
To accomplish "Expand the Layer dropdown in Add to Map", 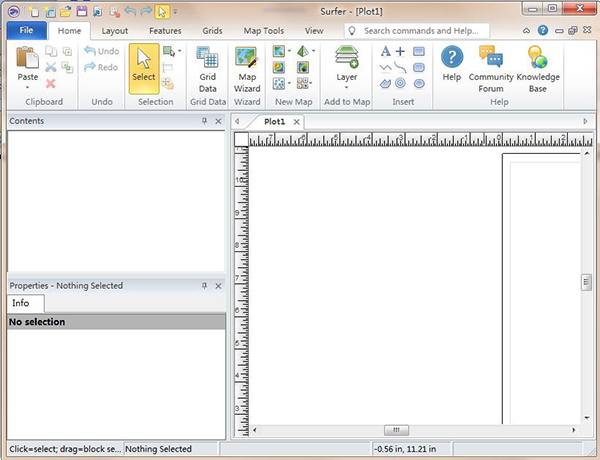I will [347, 87].
